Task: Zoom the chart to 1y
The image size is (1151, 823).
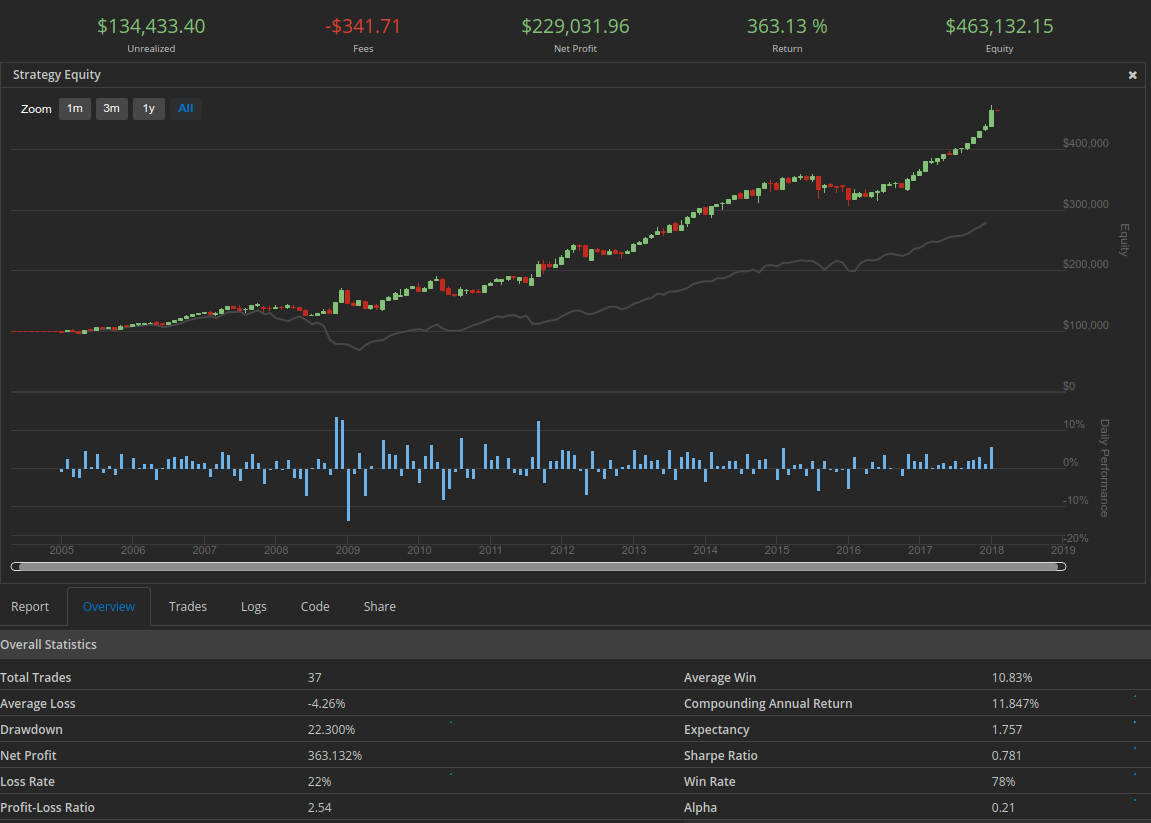Action: [149, 109]
